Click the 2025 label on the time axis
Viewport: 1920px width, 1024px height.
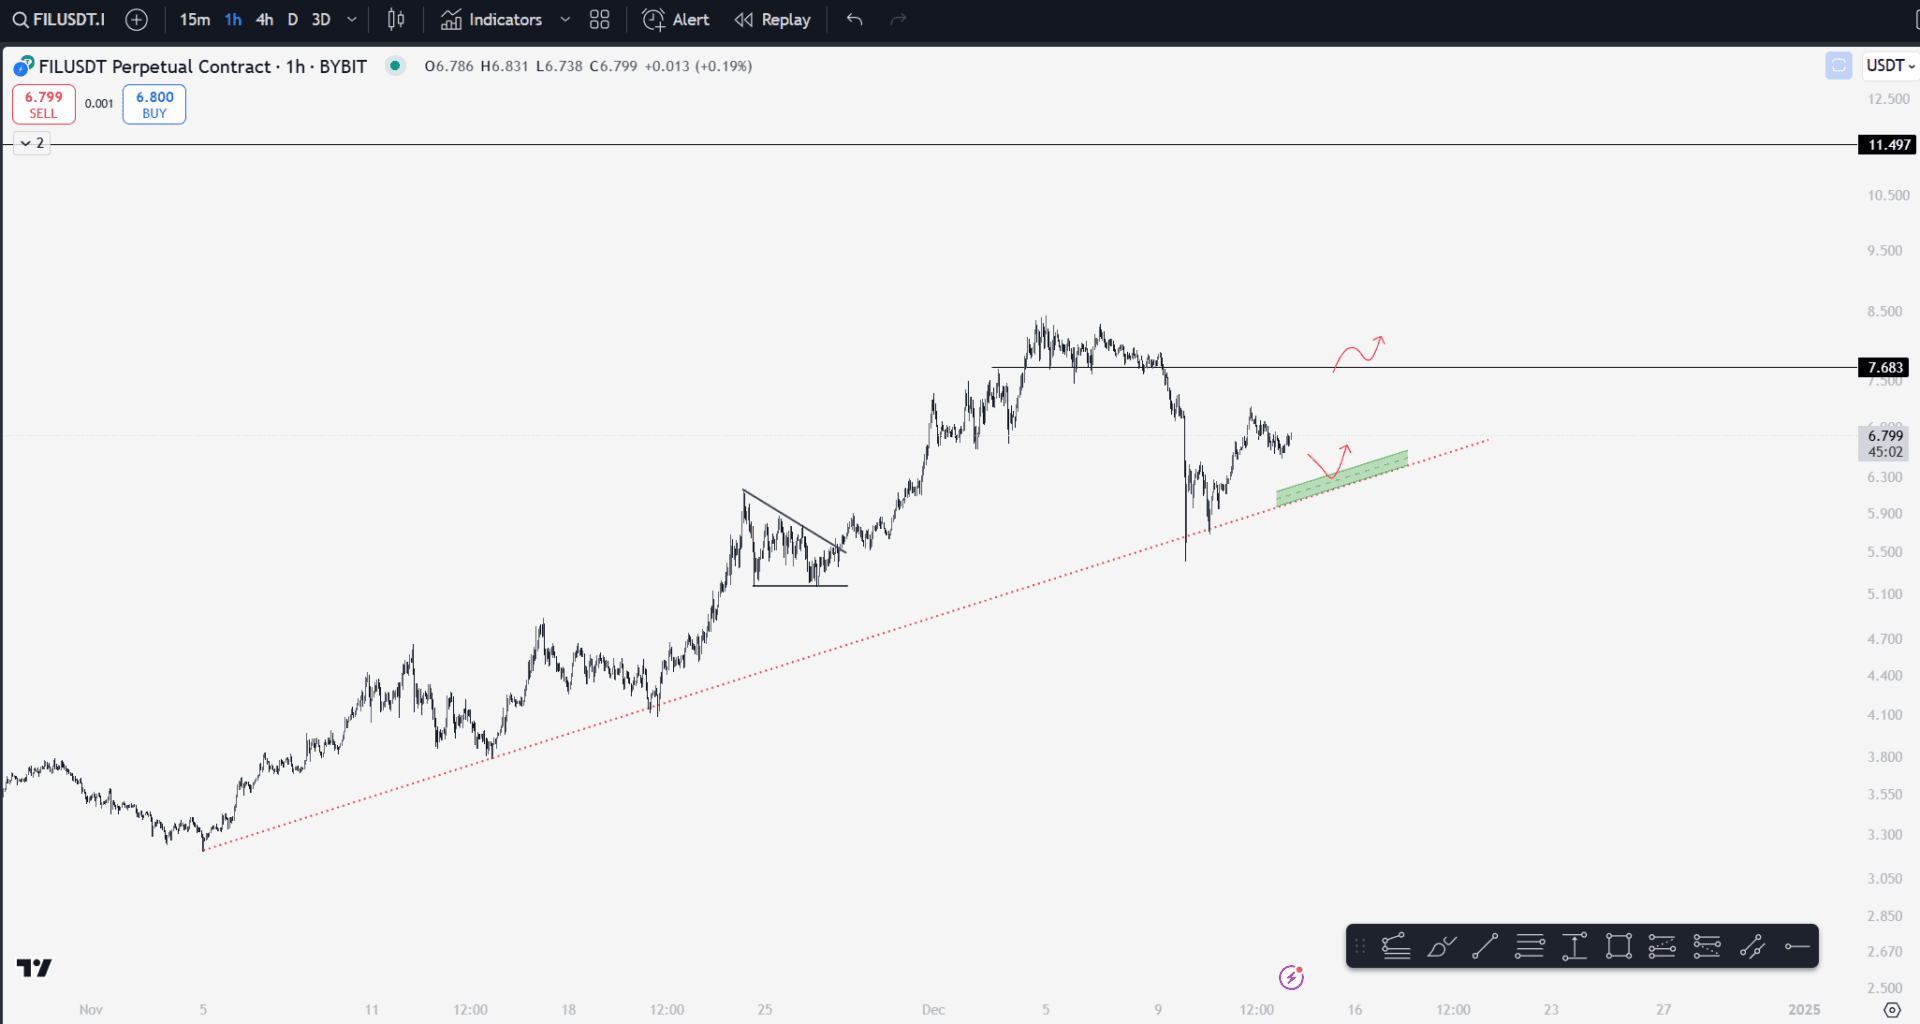(1804, 1010)
